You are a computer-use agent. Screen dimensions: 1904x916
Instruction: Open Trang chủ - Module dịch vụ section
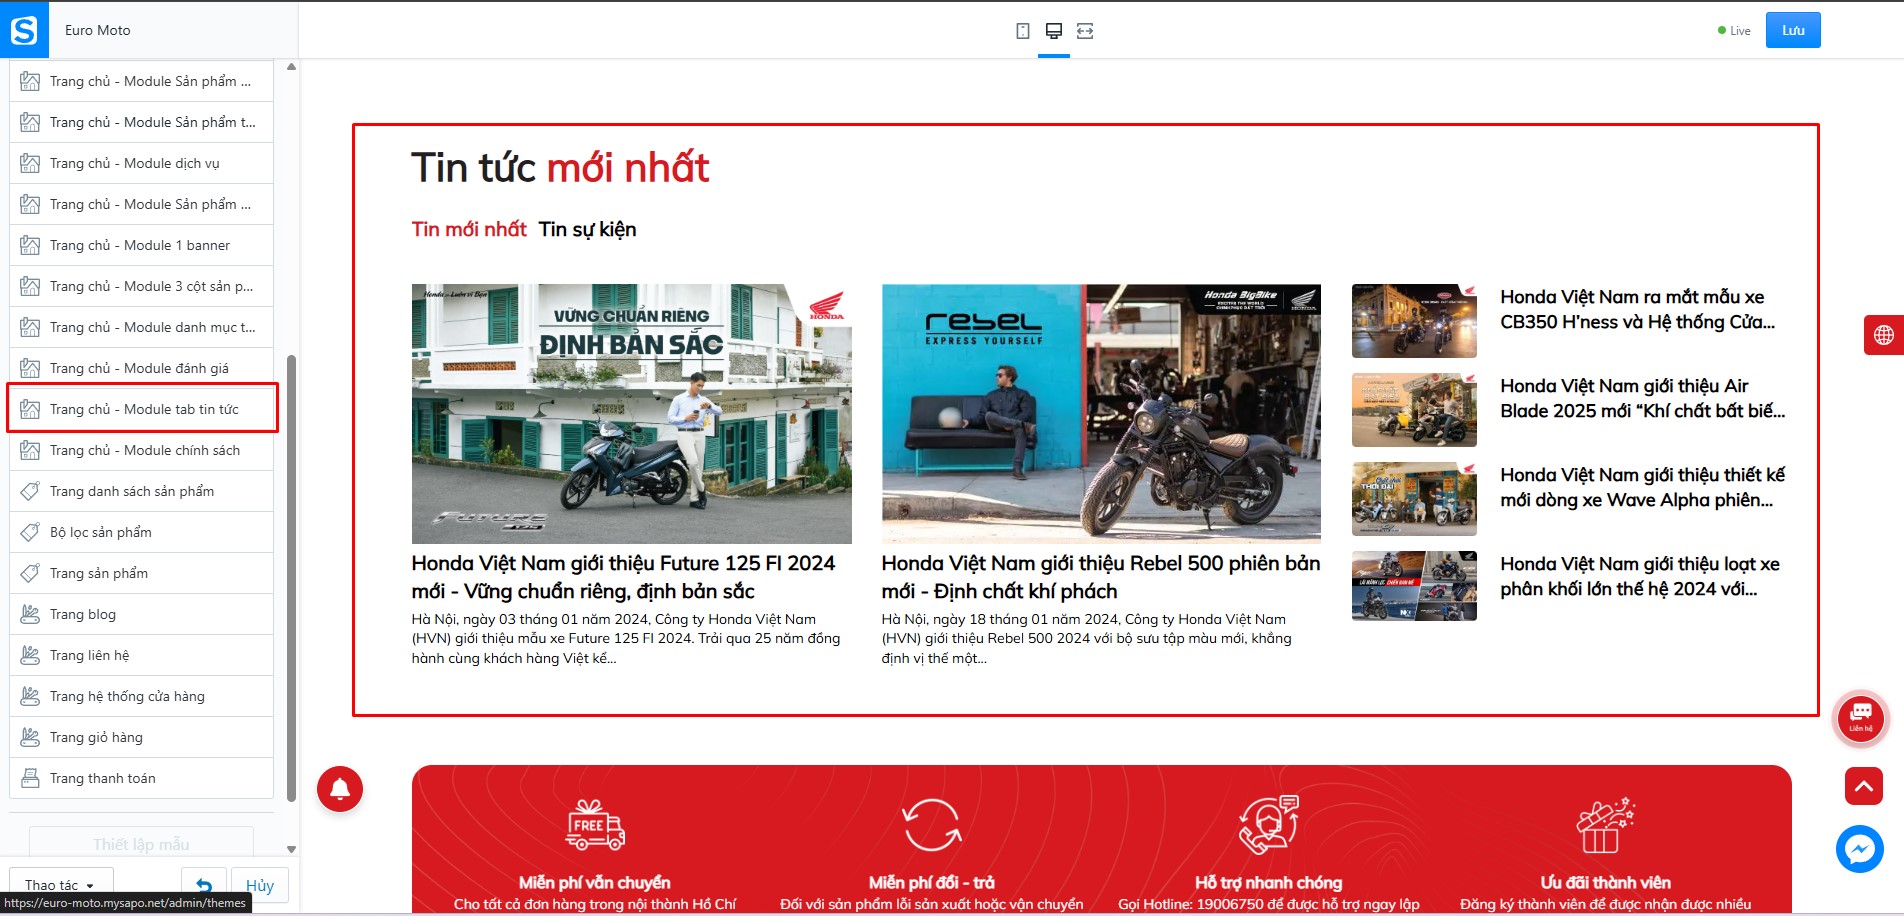[141, 163]
